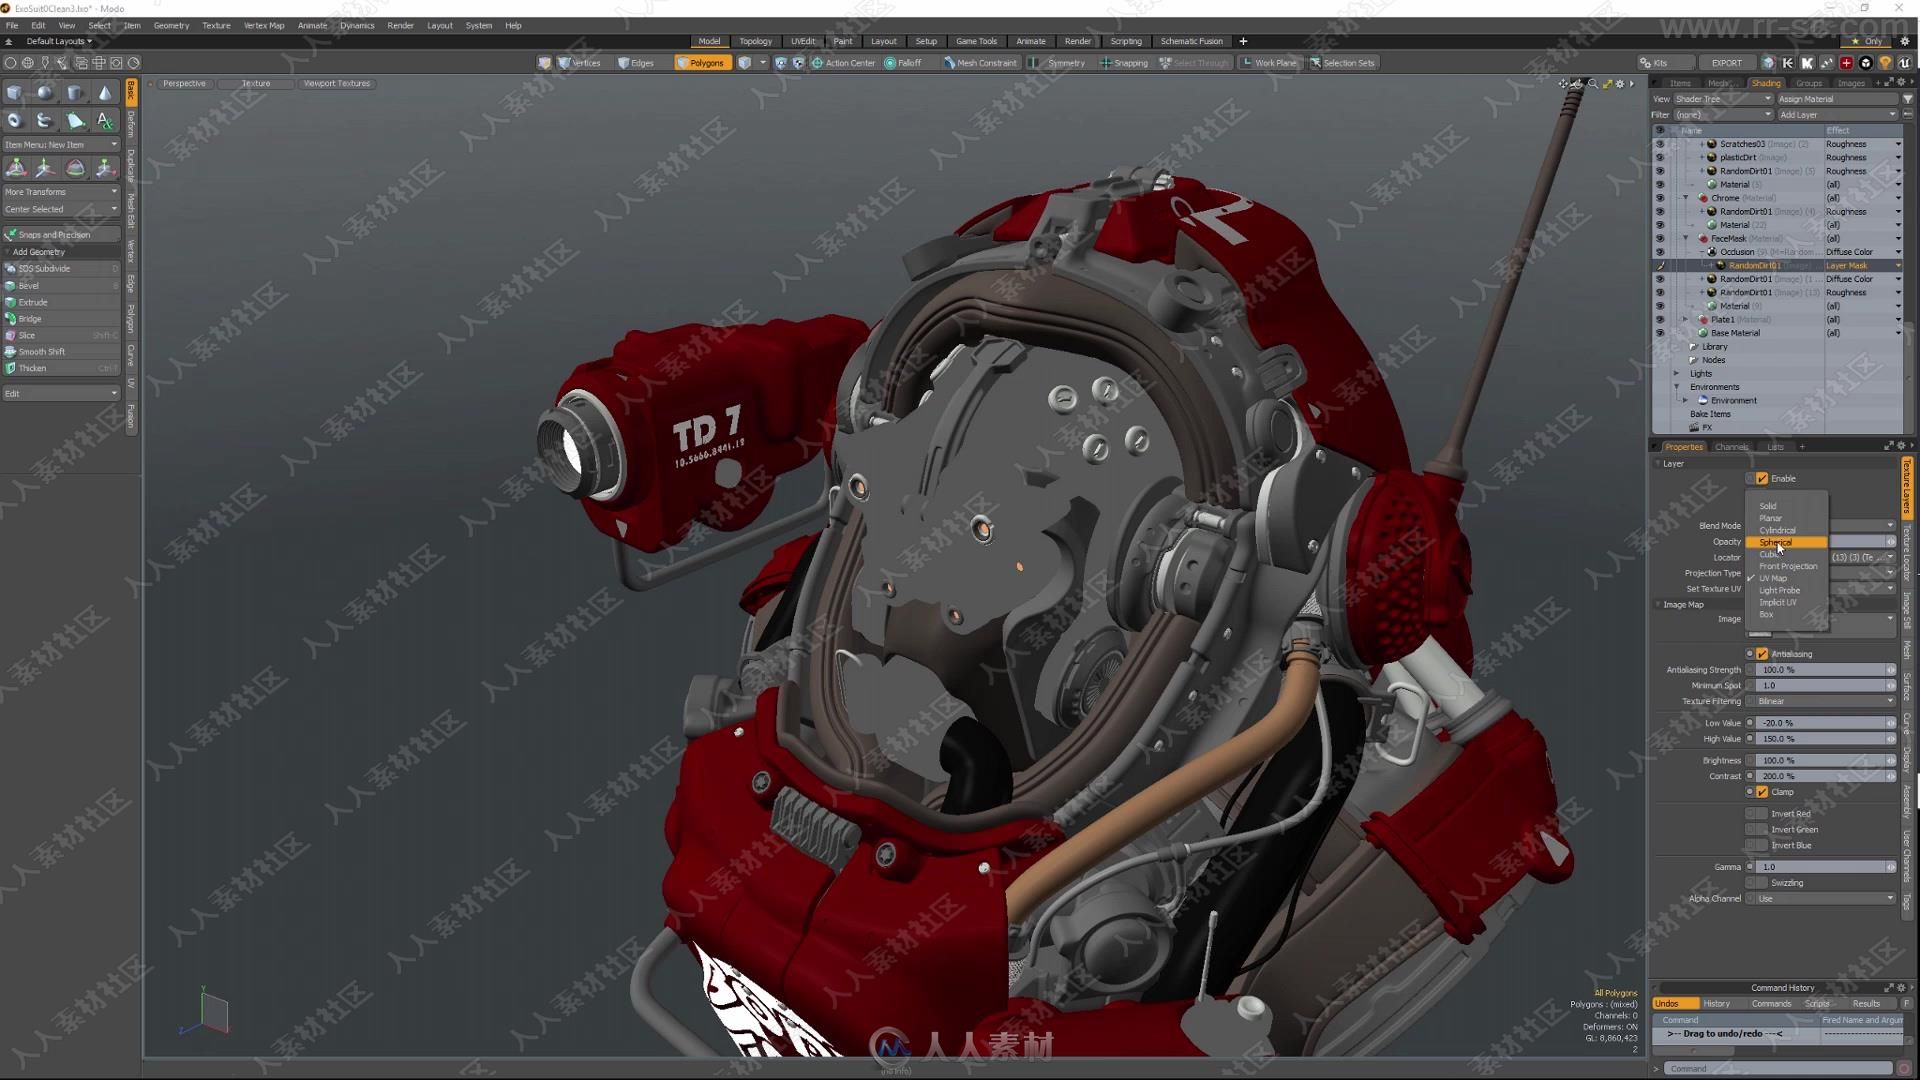The width and height of the screenshot is (1920, 1080).
Task: Click the red plus icon in top toolbar
Action: 1846,62
